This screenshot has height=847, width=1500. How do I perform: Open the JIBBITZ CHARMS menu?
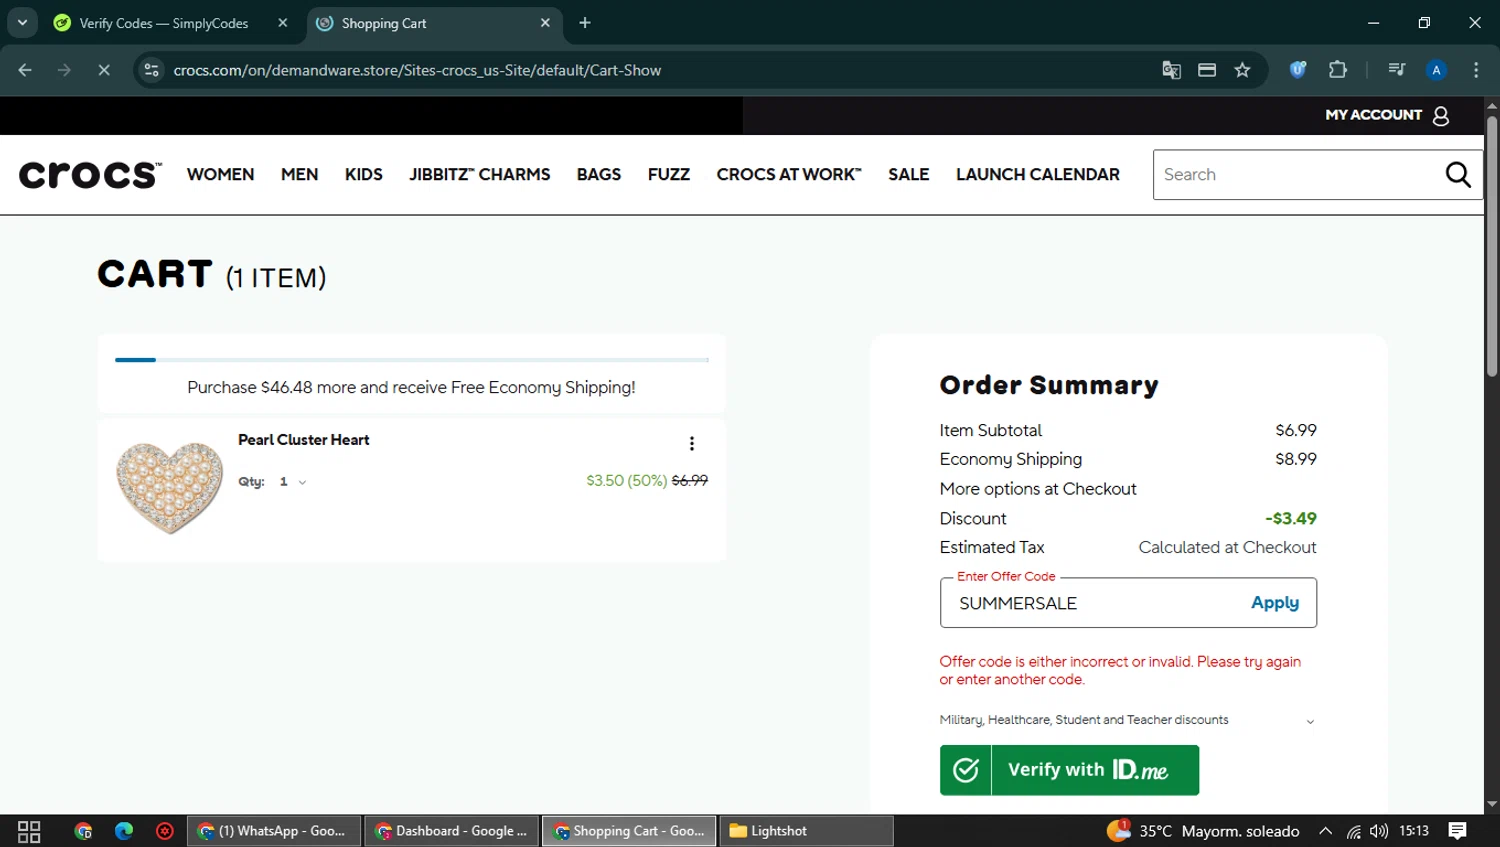[480, 175]
